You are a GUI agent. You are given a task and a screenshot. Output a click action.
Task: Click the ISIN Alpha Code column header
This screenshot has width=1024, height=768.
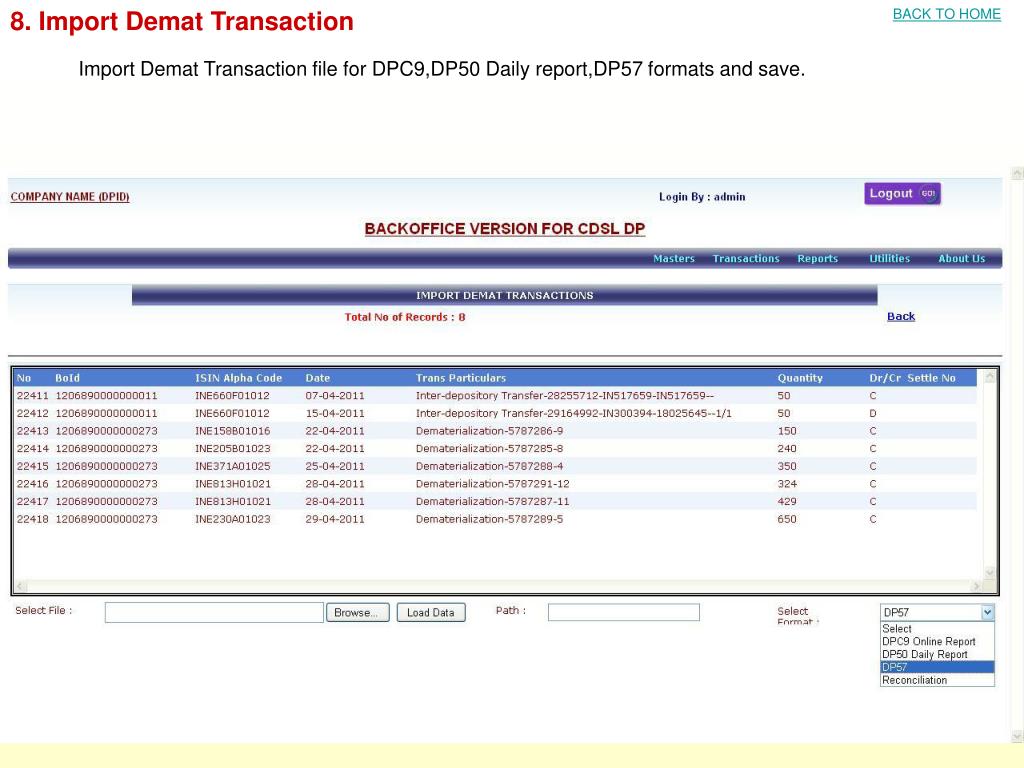point(238,378)
